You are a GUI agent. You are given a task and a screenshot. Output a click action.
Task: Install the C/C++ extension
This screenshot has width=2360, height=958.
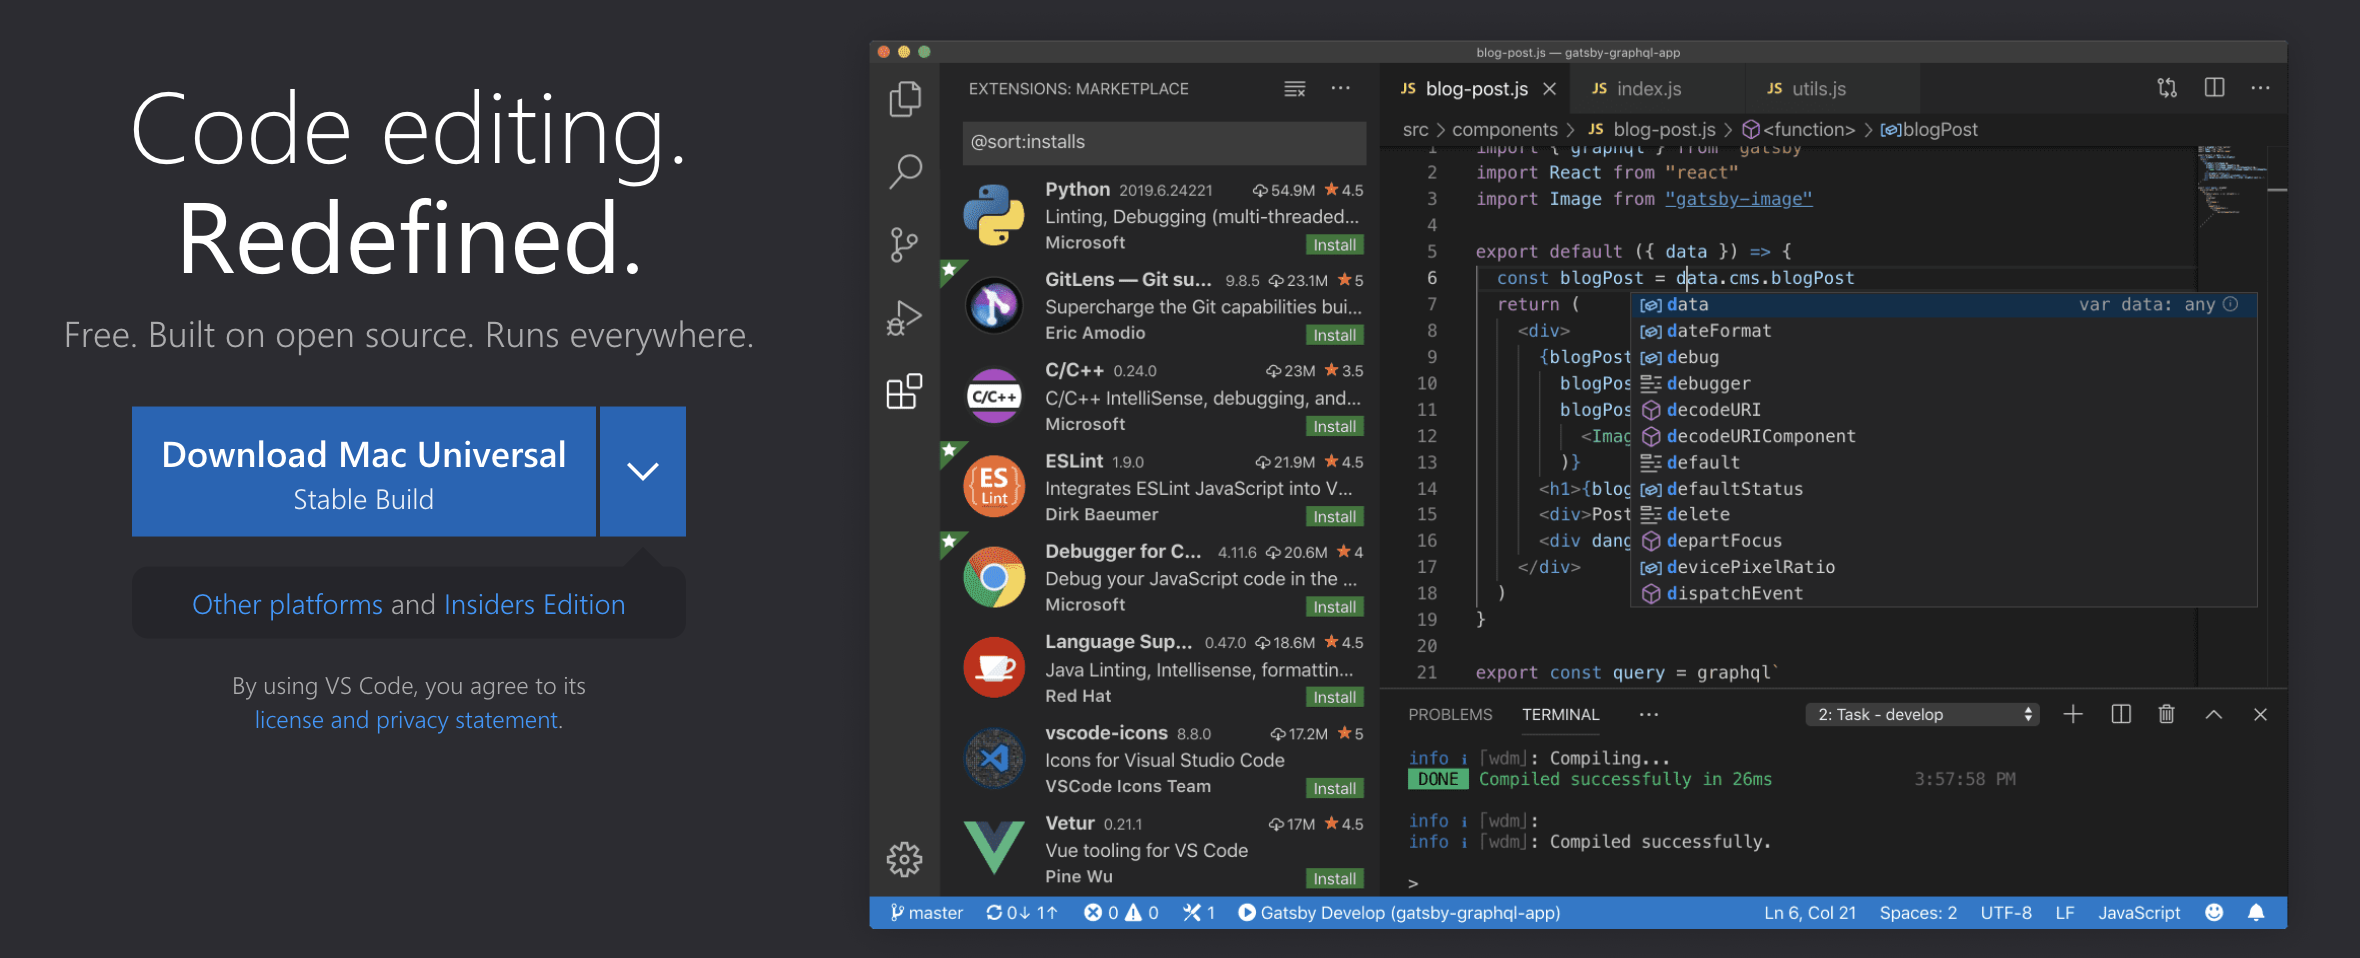(x=1334, y=426)
